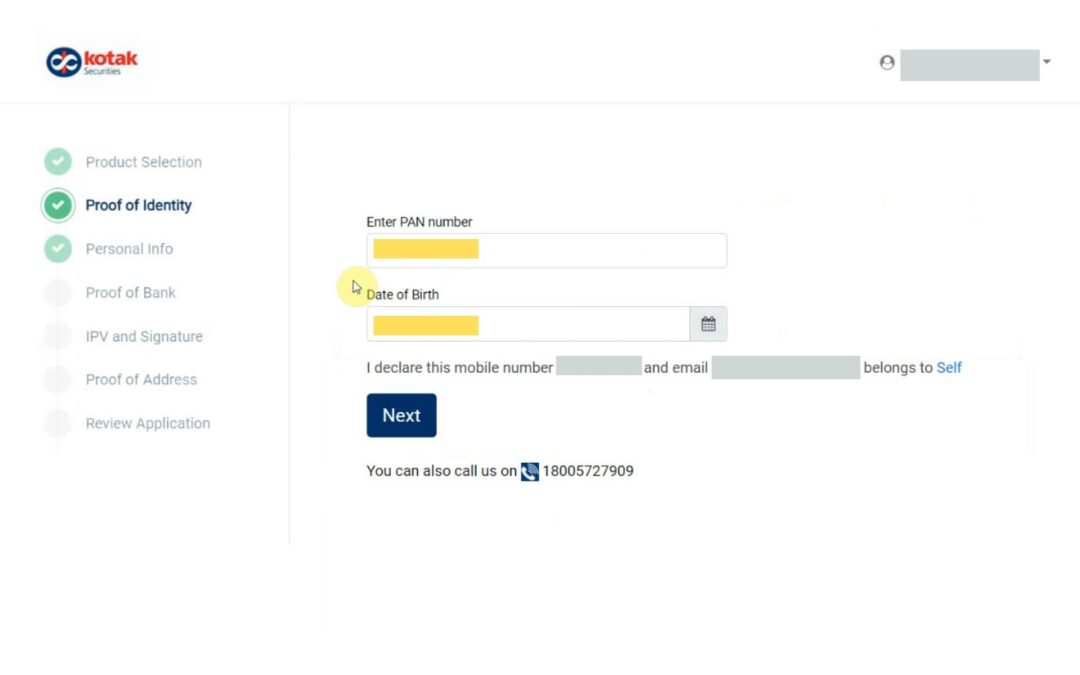
Task: Select the Proof of Bank step label
Action: coord(130,293)
